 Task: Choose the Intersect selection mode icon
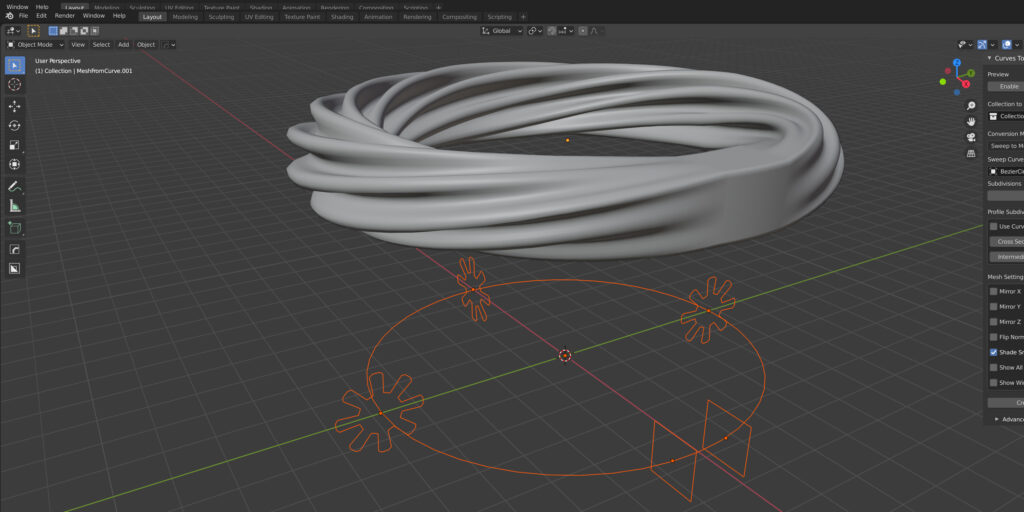click(95, 31)
